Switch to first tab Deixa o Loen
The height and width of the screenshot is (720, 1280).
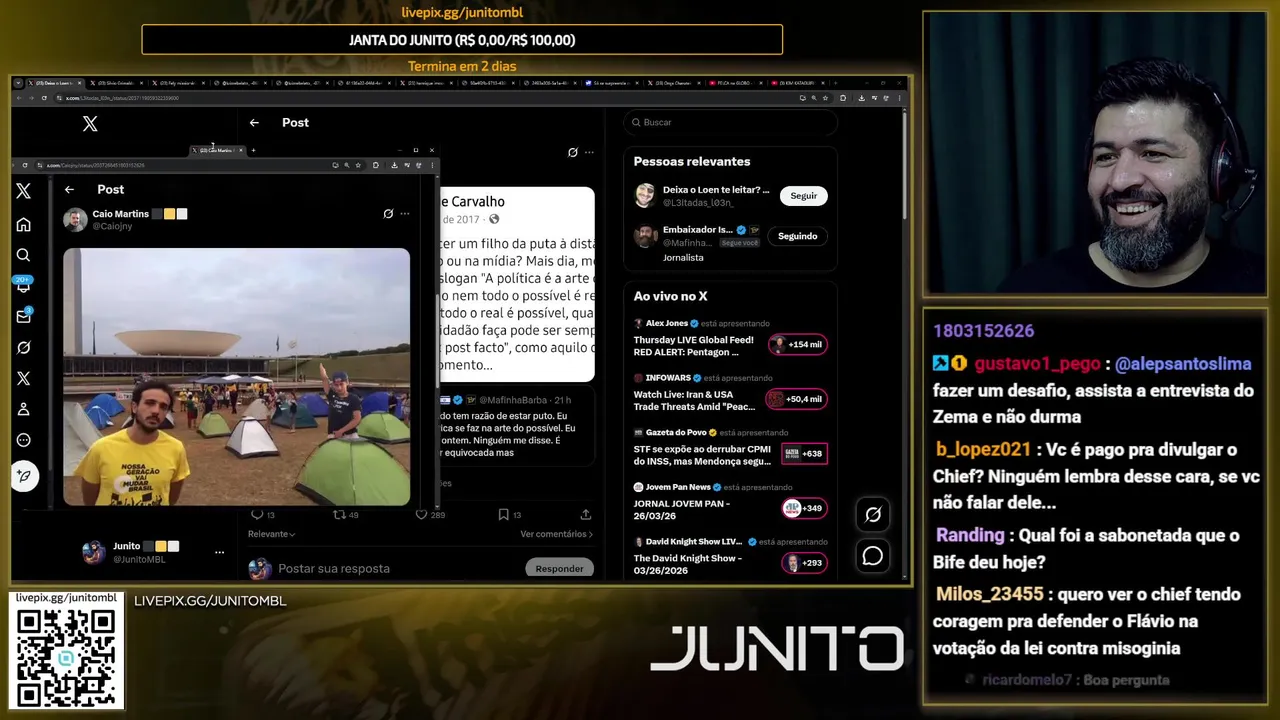coord(54,83)
